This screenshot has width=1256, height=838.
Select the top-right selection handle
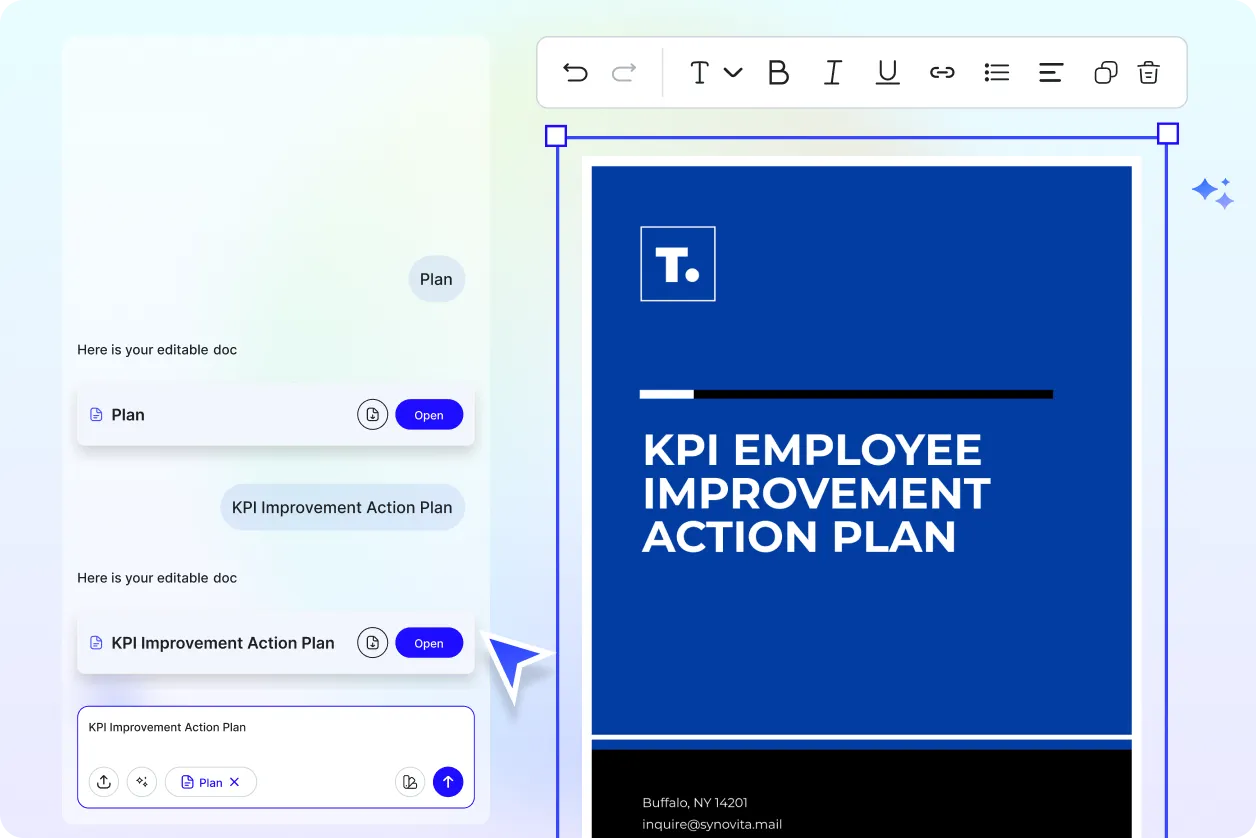(1167, 134)
